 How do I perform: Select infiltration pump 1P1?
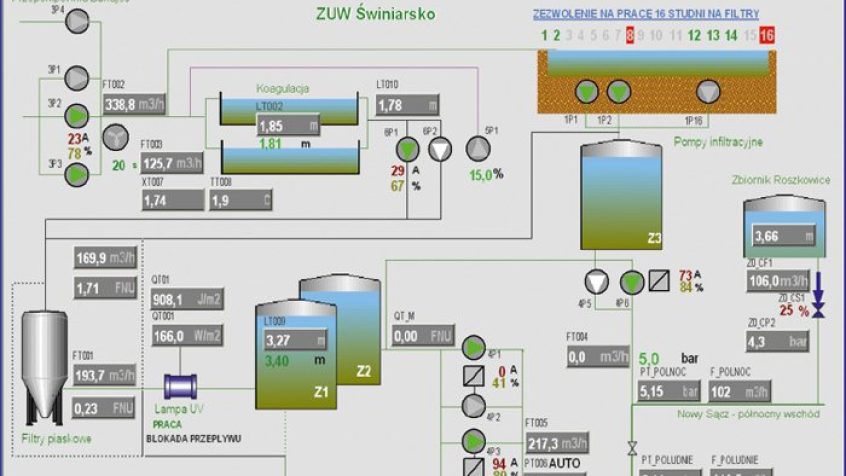[586, 92]
